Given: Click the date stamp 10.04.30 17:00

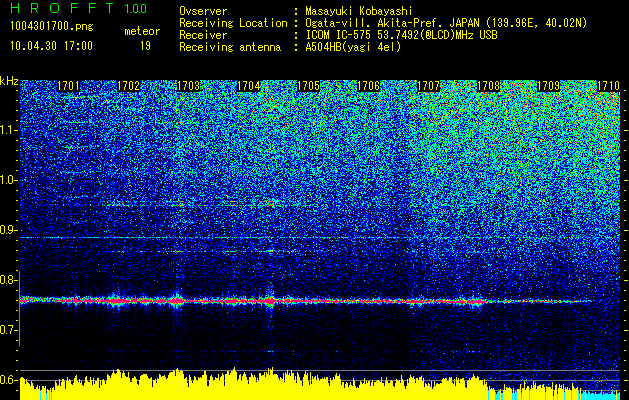Looking at the screenshot, I should pyautogui.click(x=52, y=46).
